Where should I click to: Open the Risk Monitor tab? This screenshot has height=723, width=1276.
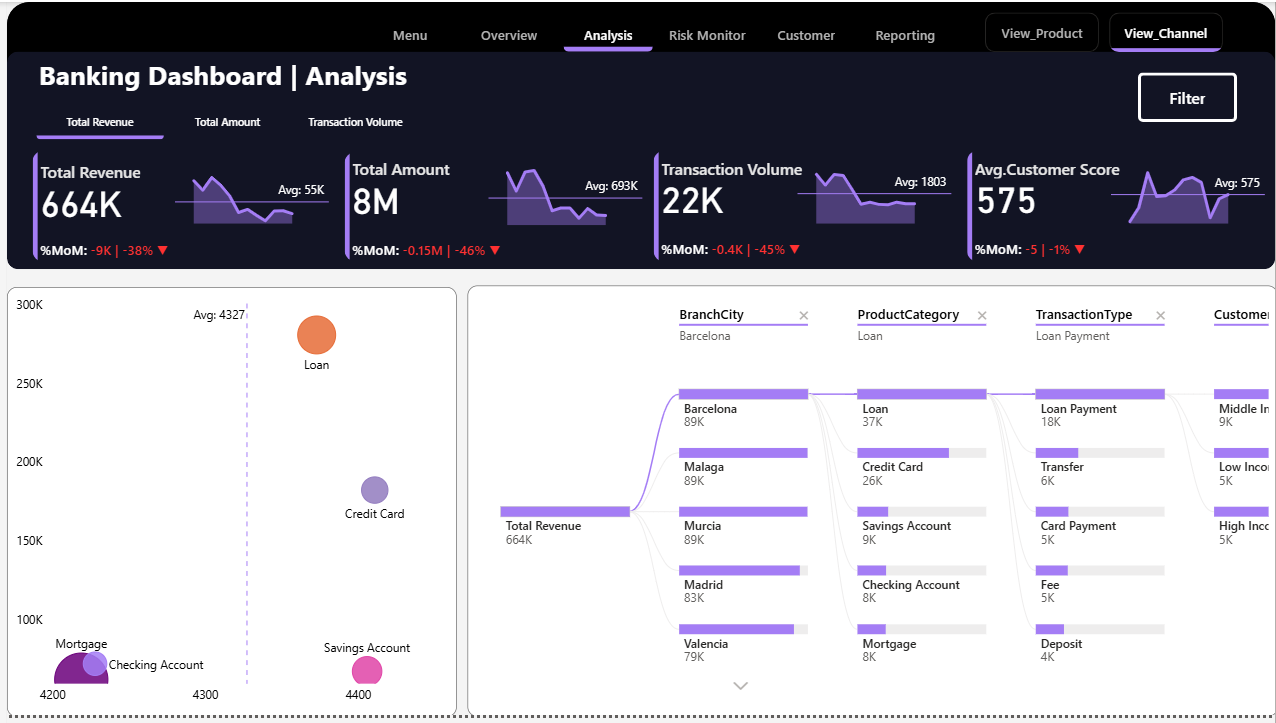pyautogui.click(x=707, y=35)
